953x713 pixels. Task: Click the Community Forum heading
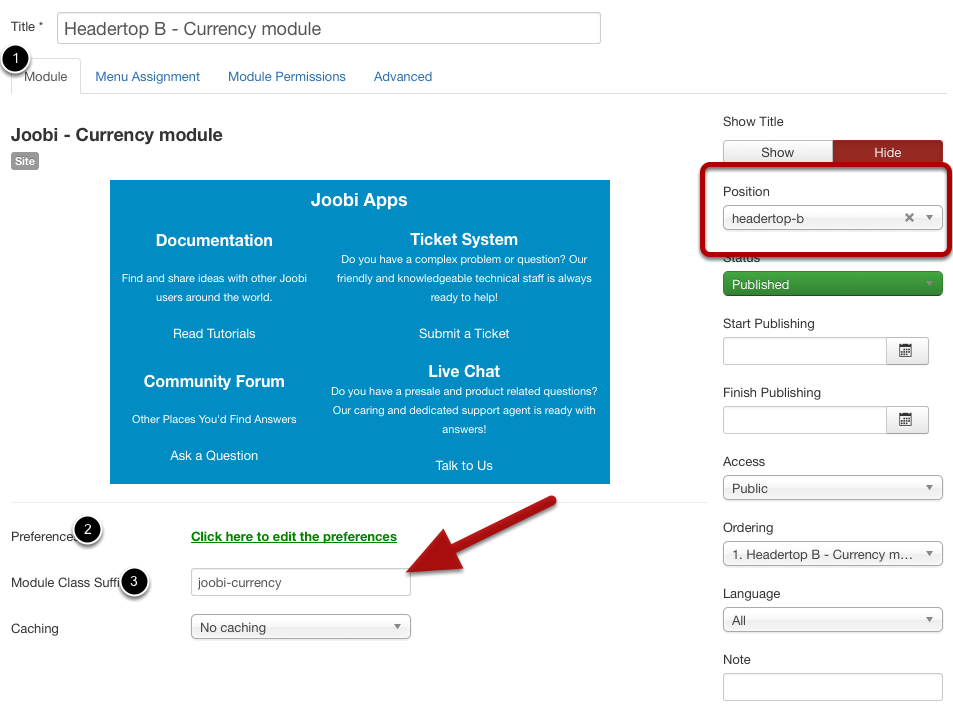pyautogui.click(x=214, y=381)
